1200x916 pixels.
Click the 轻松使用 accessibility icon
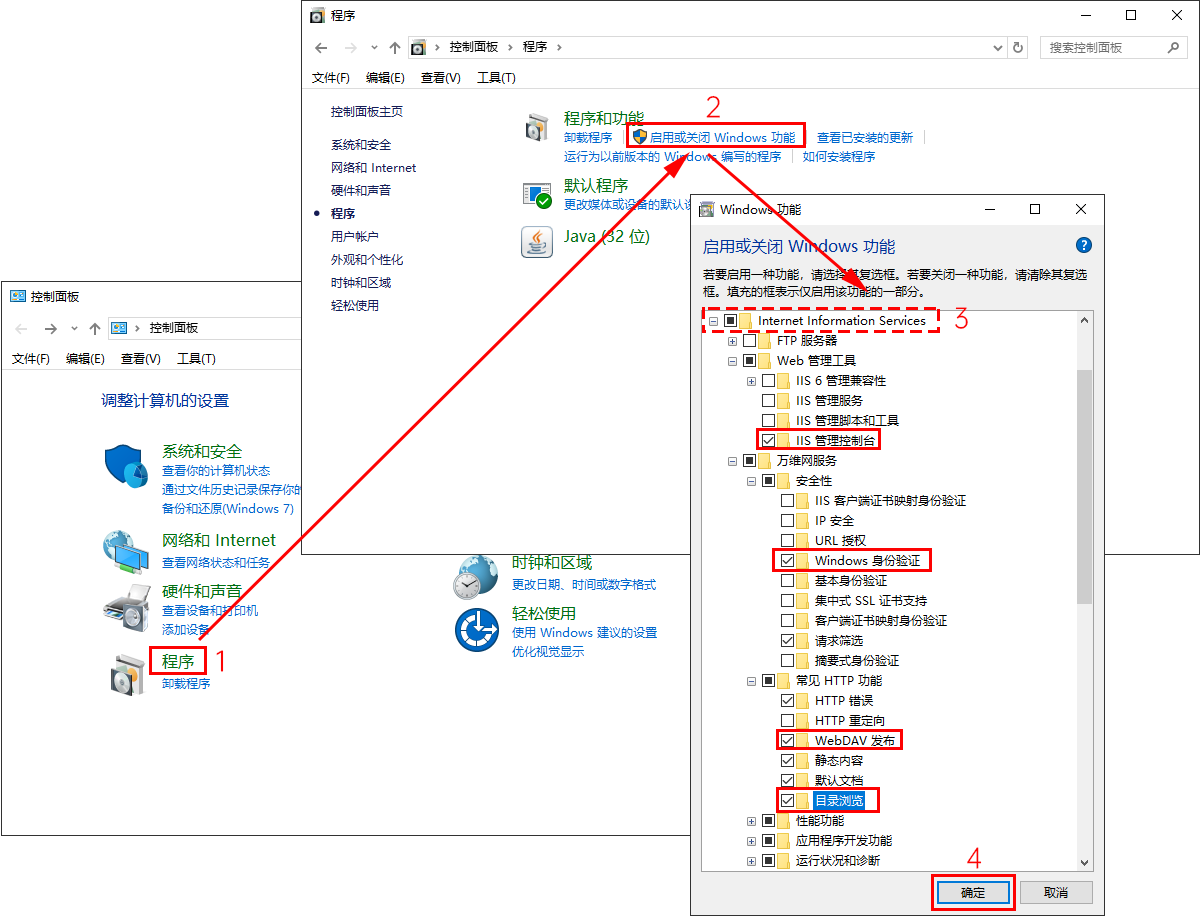(x=476, y=630)
